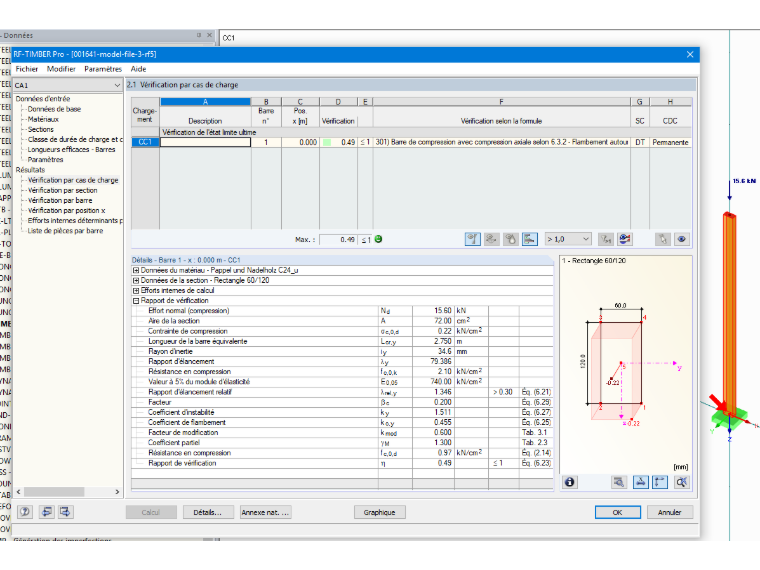Open the section info icon
The width and height of the screenshot is (760, 570).
(570, 482)
